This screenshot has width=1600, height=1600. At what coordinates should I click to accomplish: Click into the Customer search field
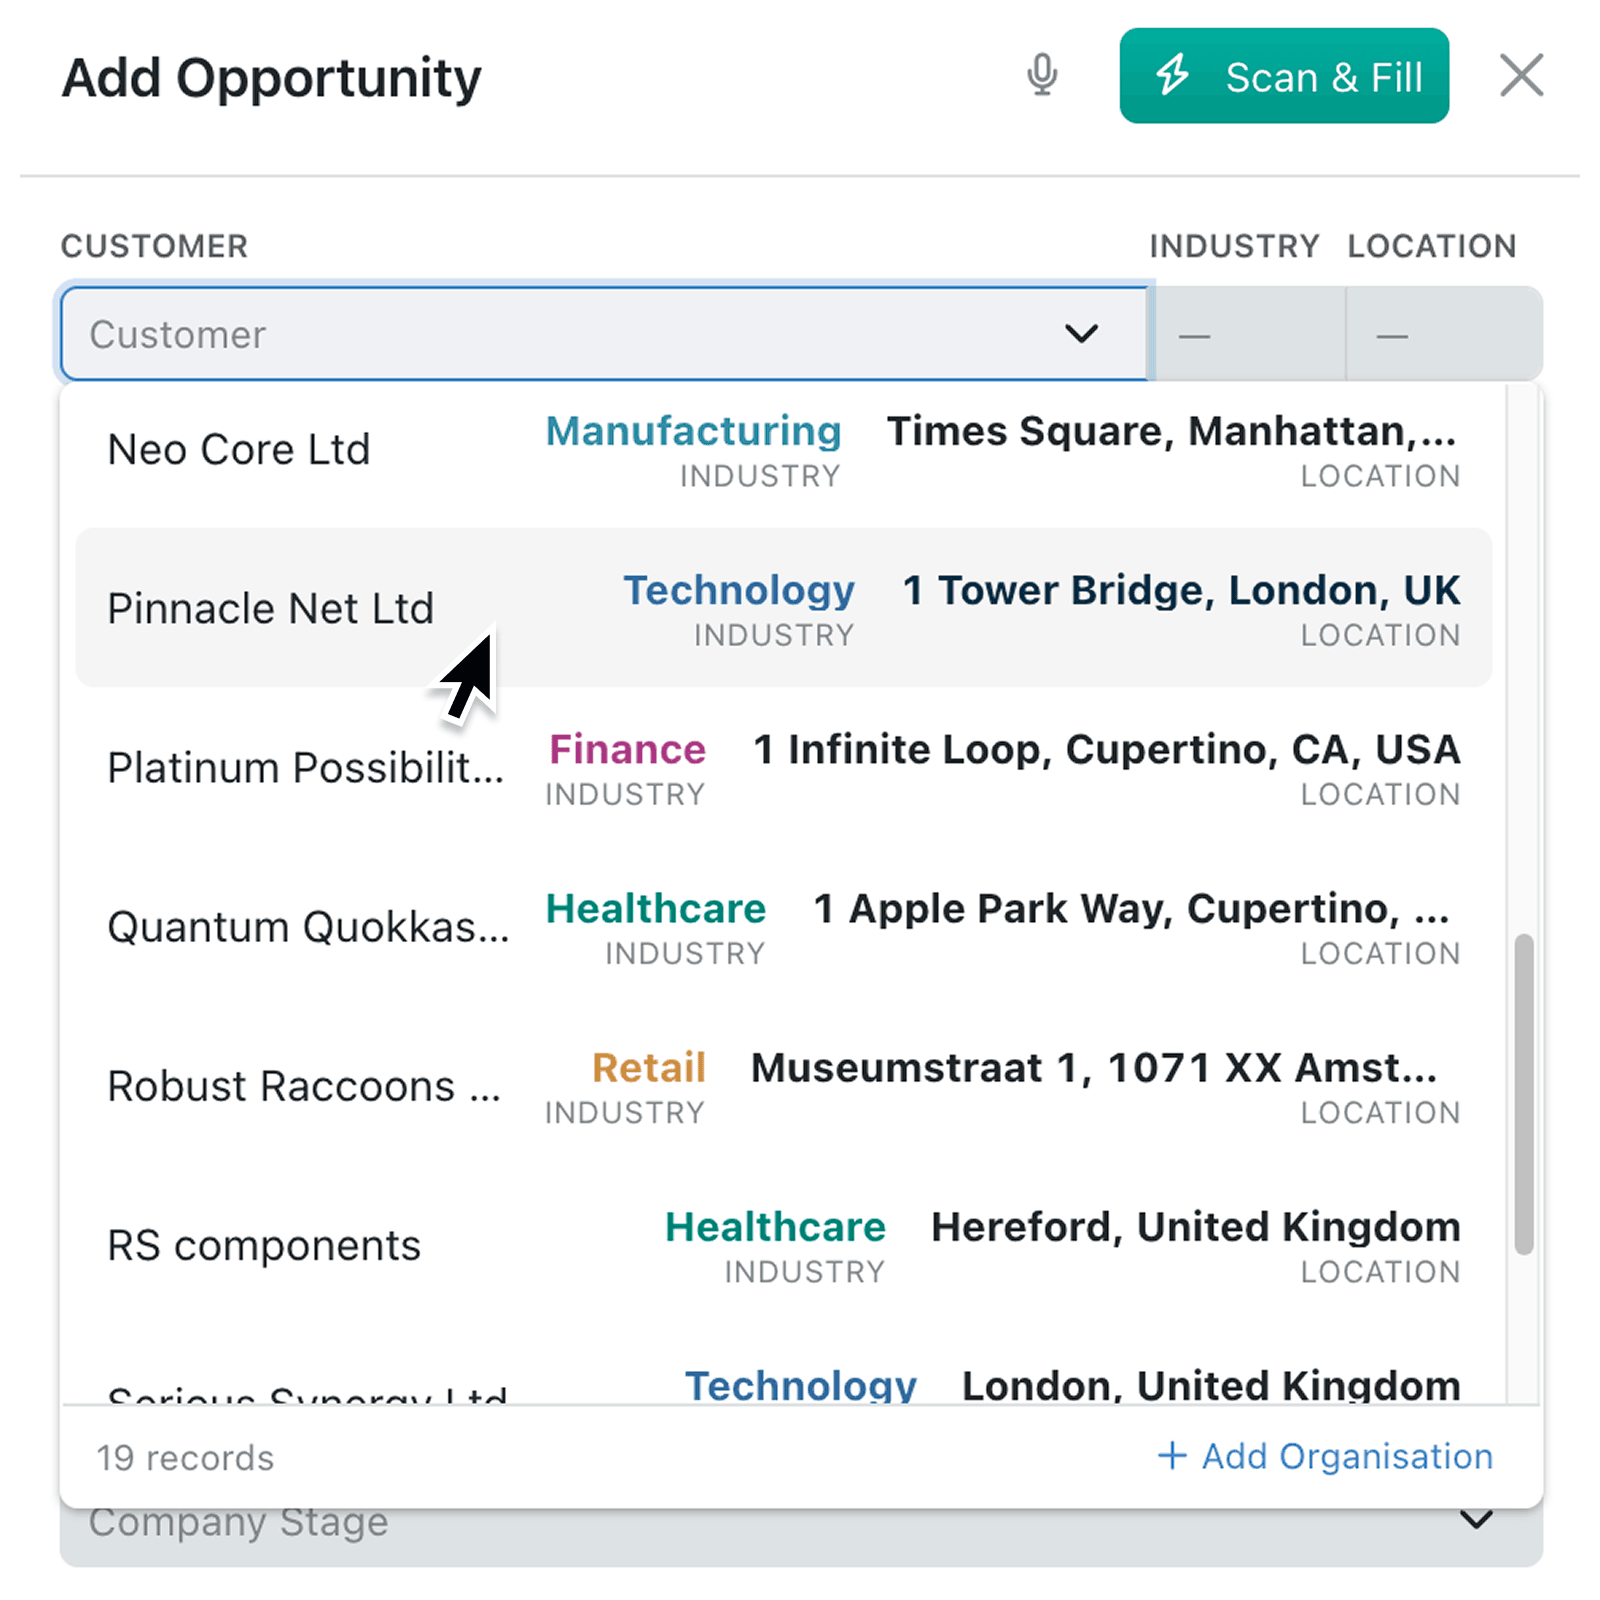604,334
